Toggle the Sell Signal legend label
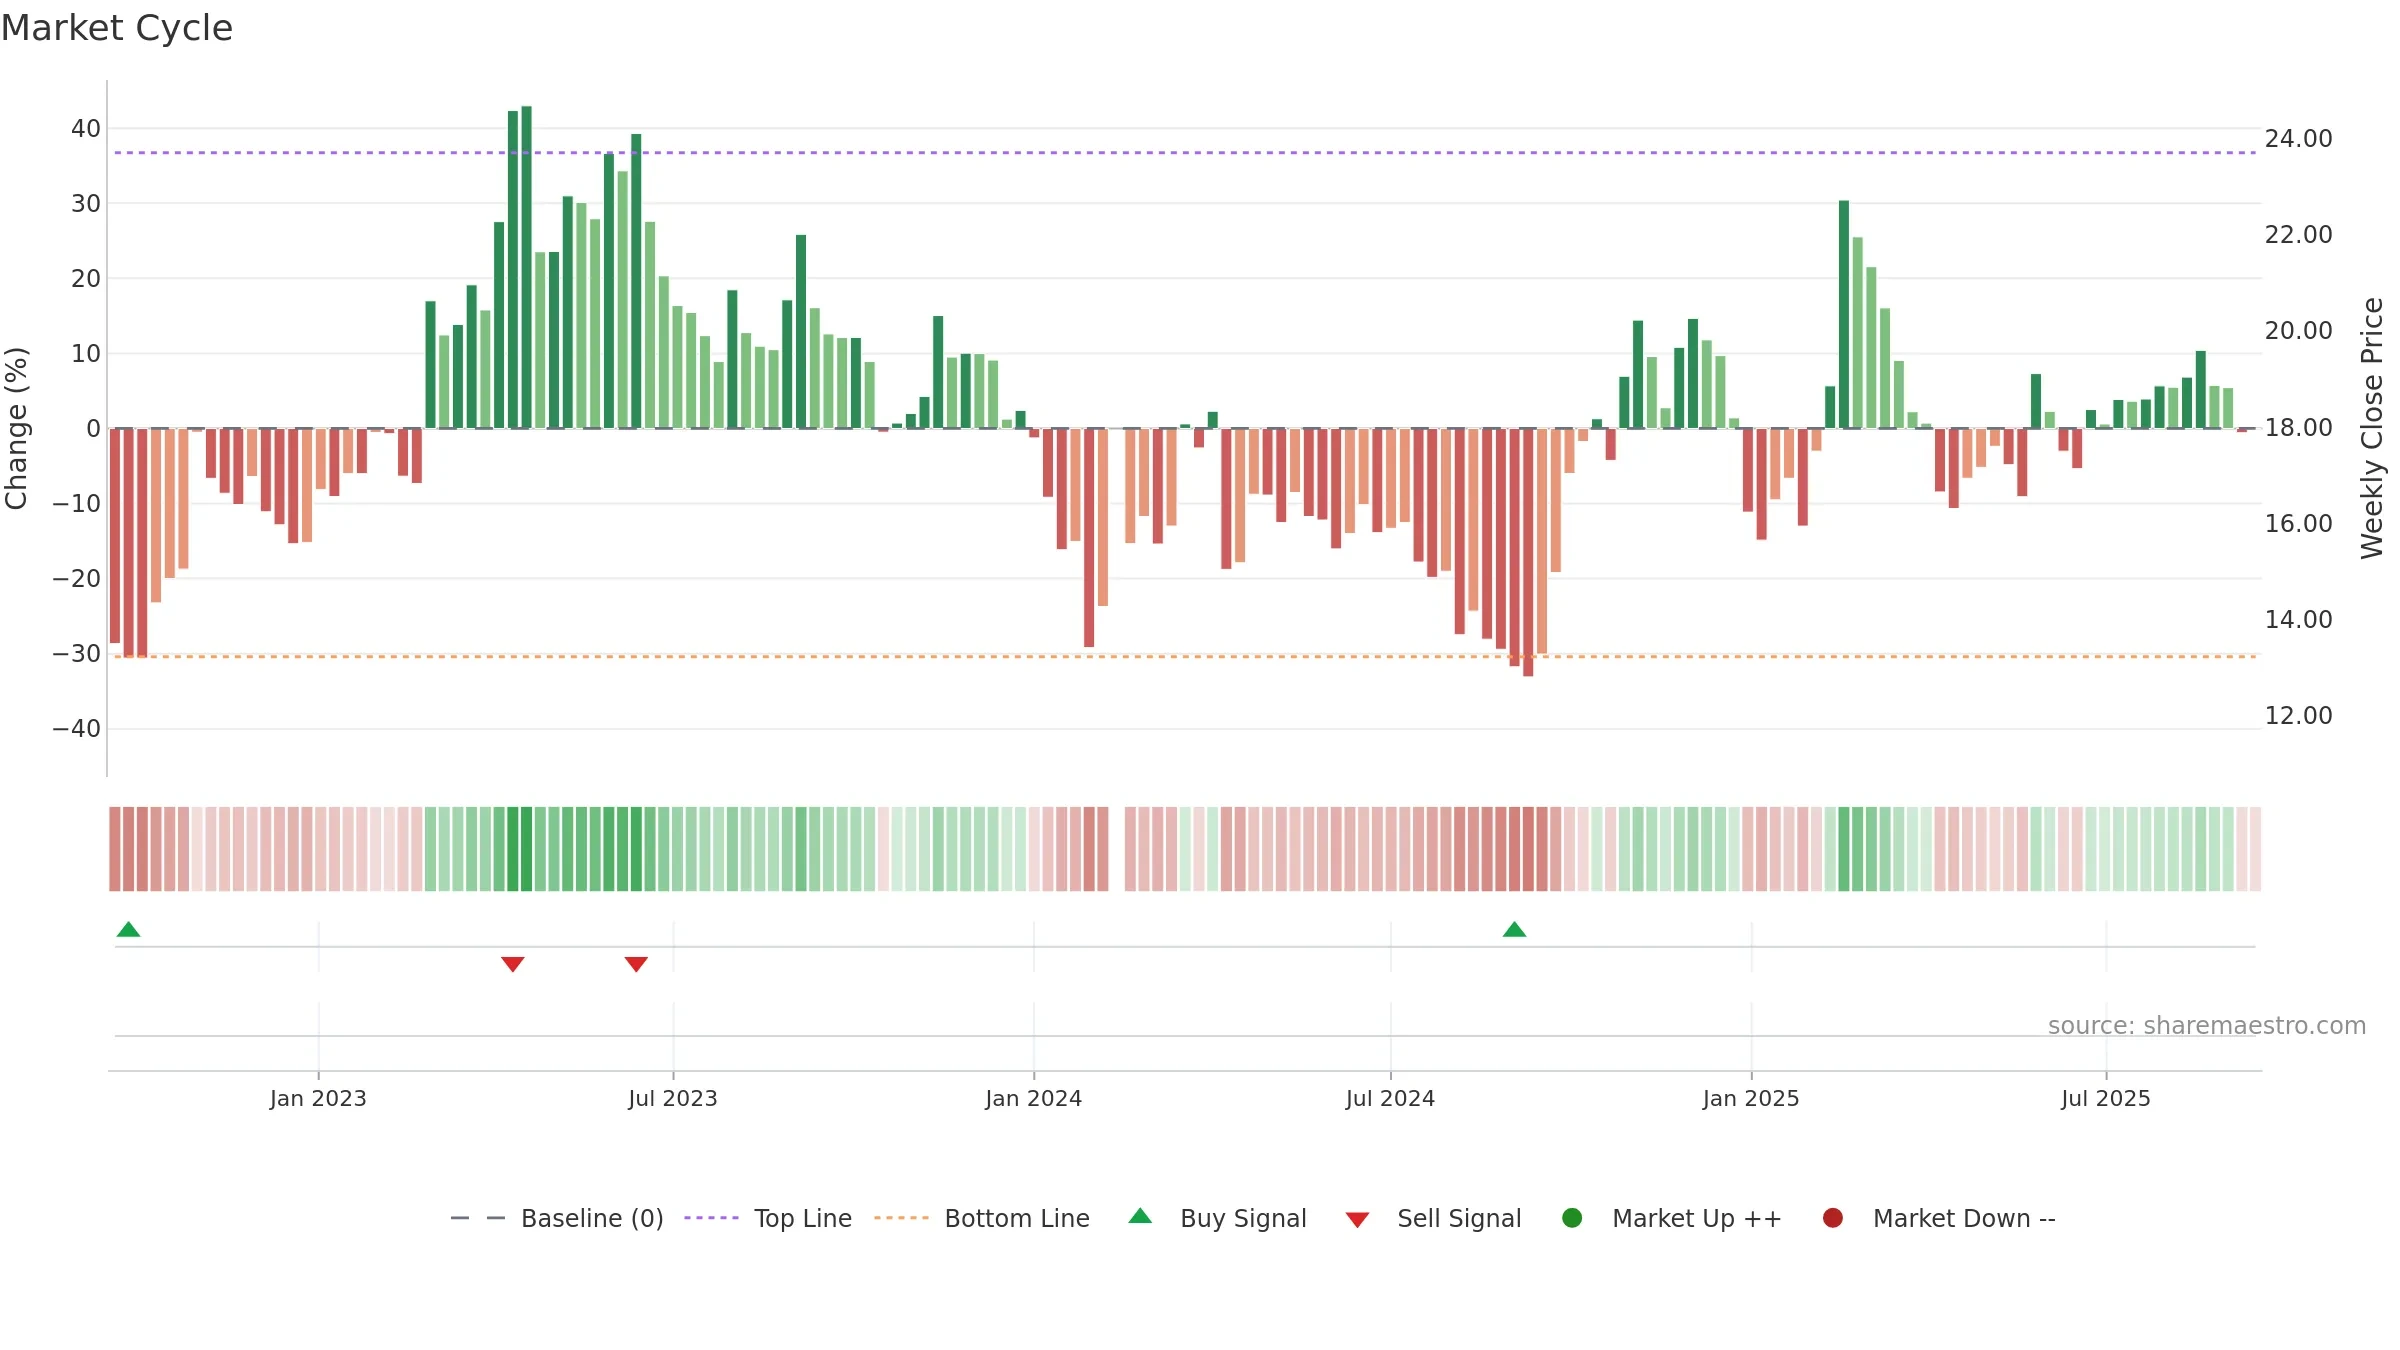 (x=1459, y=1218)
